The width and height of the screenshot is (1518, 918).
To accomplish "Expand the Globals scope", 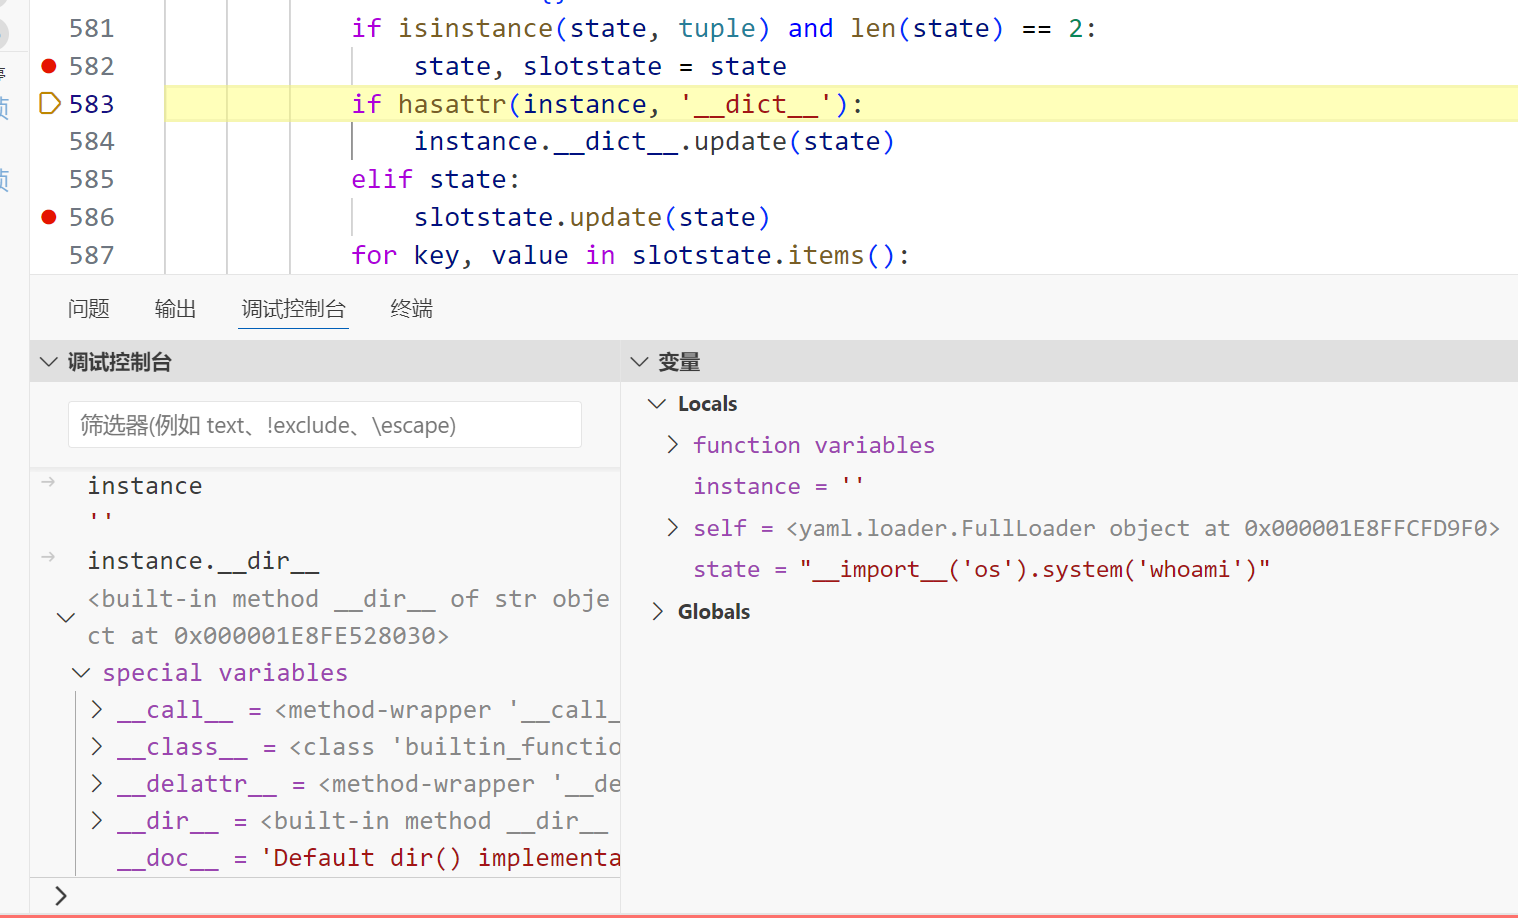I will coord(657,612).
